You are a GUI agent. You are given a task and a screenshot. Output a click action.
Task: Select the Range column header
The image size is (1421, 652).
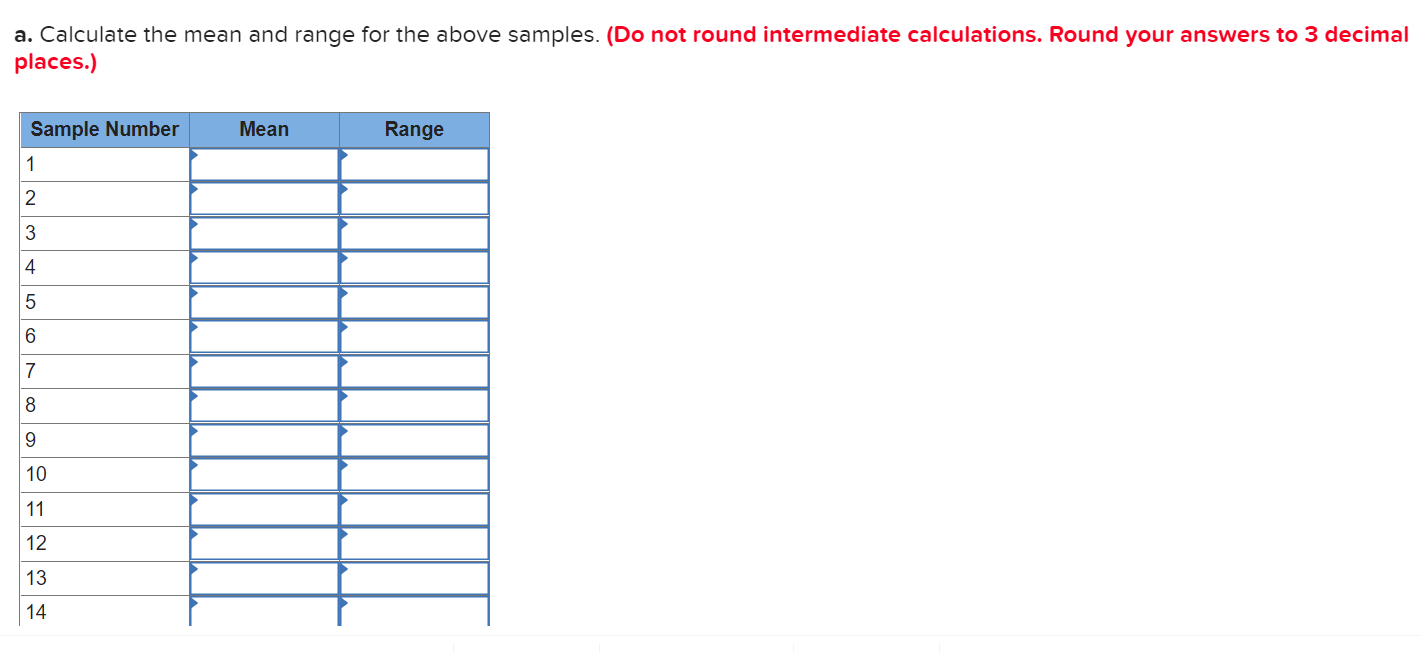(x=414, y=129)
